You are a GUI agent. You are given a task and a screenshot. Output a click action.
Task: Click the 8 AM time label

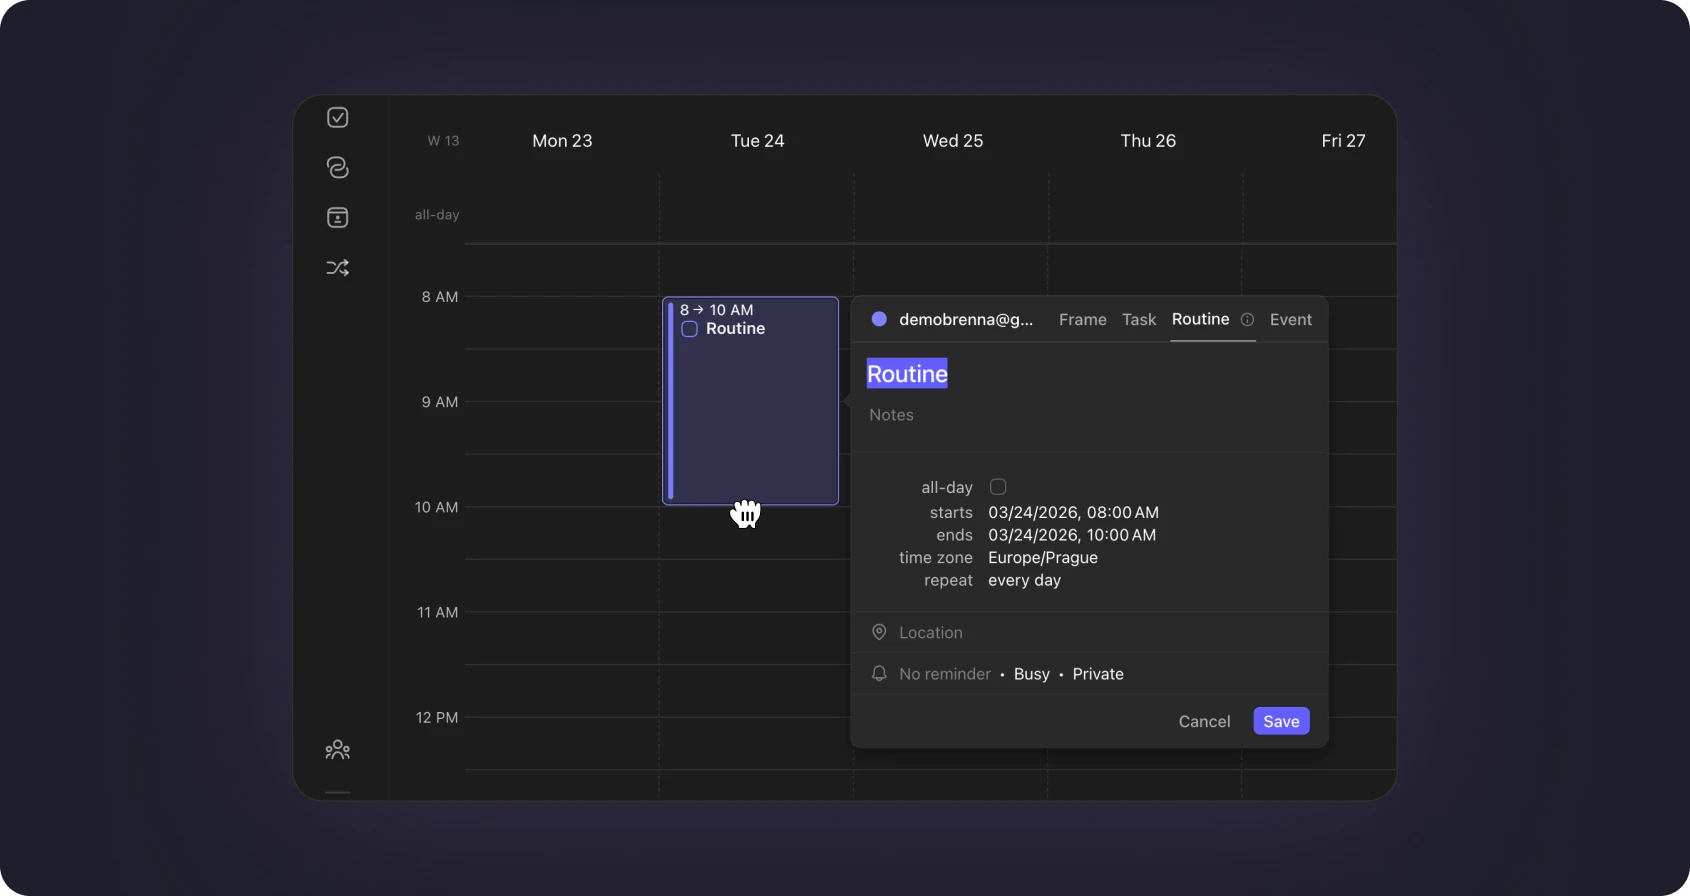coord(440,297)
